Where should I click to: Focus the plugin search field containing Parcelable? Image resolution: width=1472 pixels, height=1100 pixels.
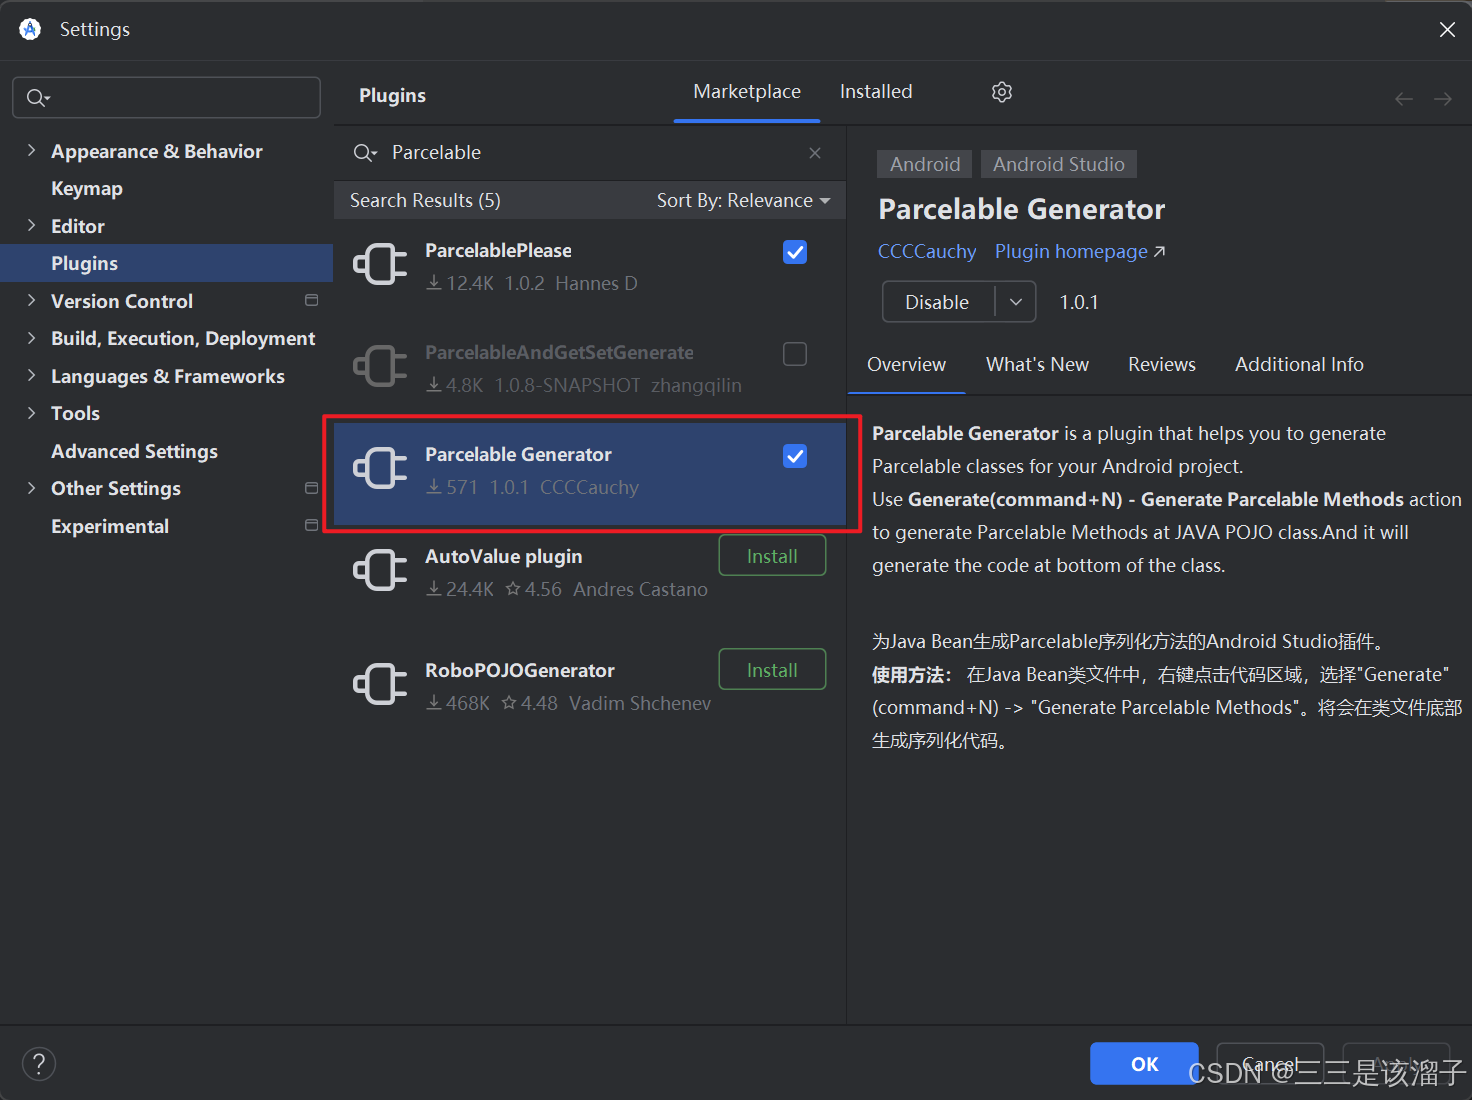pyautogui.click(x=590, y=153)
